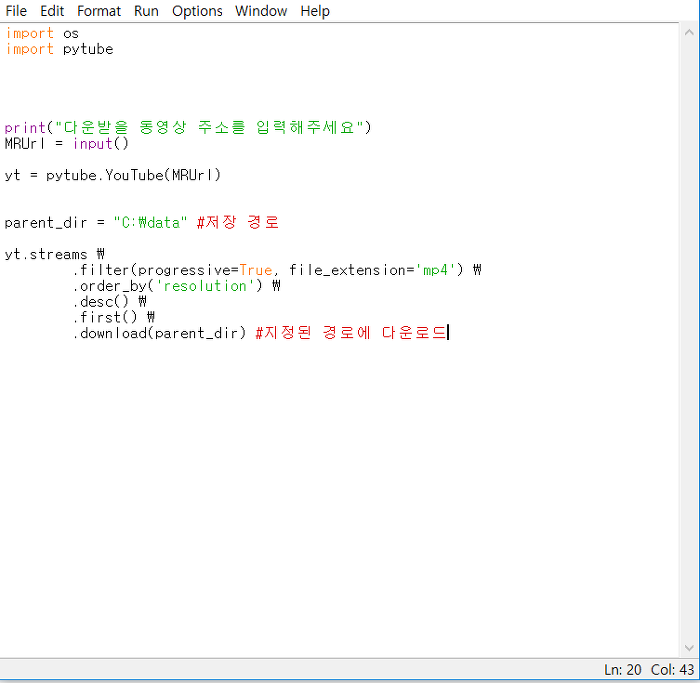Click the scrollbar down arrow
This screenshot has width=700, height=683.
pyautogui.click(x=689, y=648)
